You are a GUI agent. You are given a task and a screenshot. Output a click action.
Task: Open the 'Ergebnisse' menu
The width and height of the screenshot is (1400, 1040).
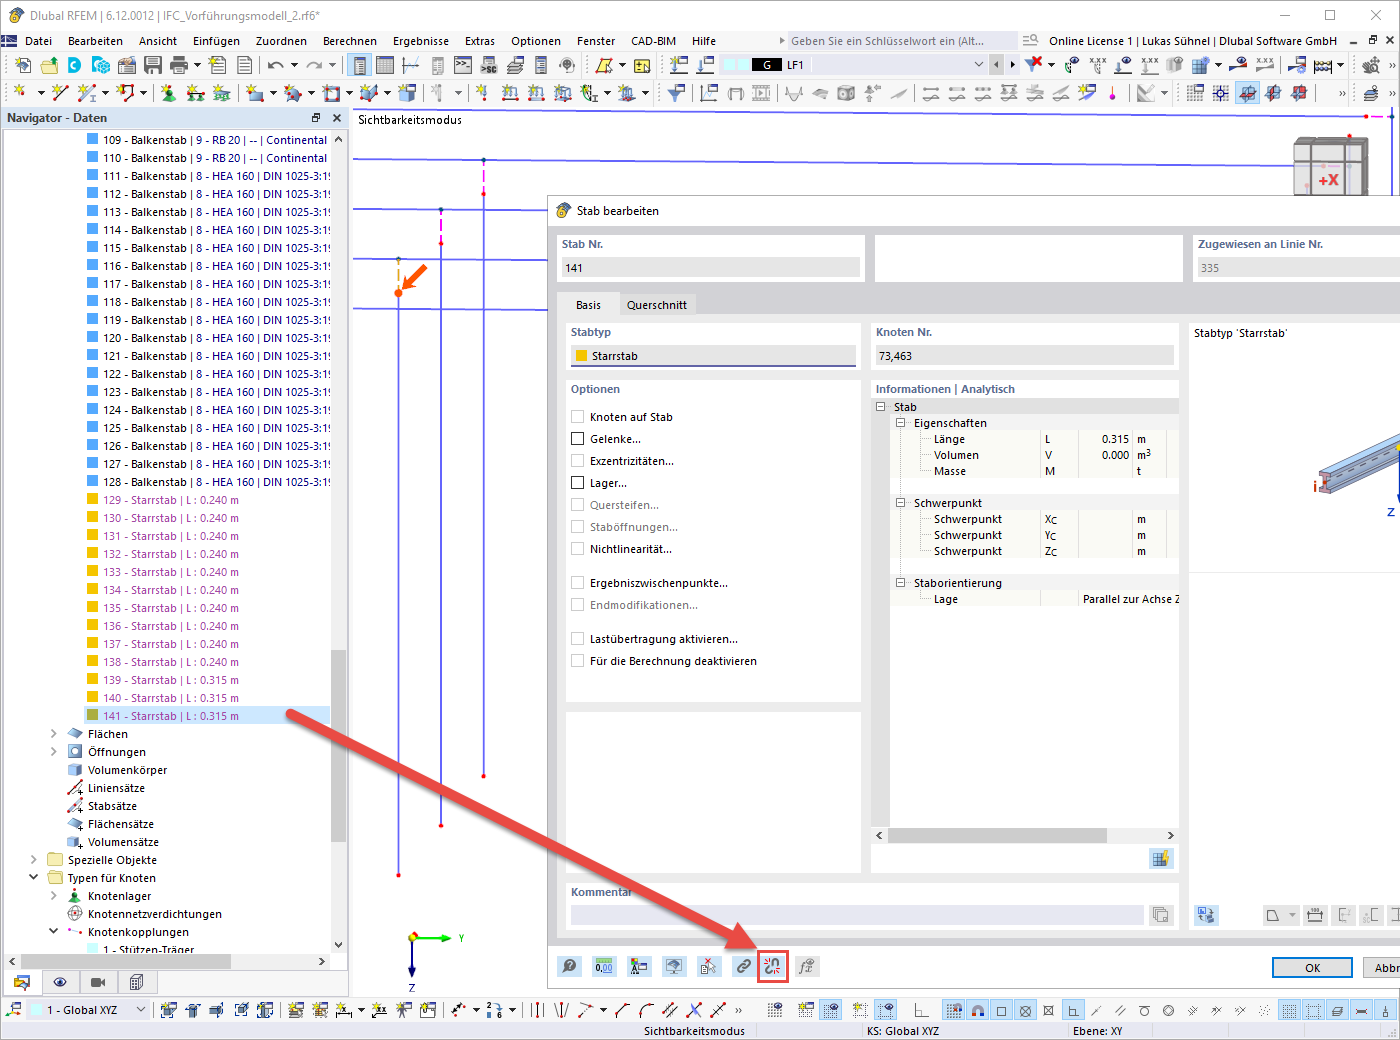coord(421,41)
